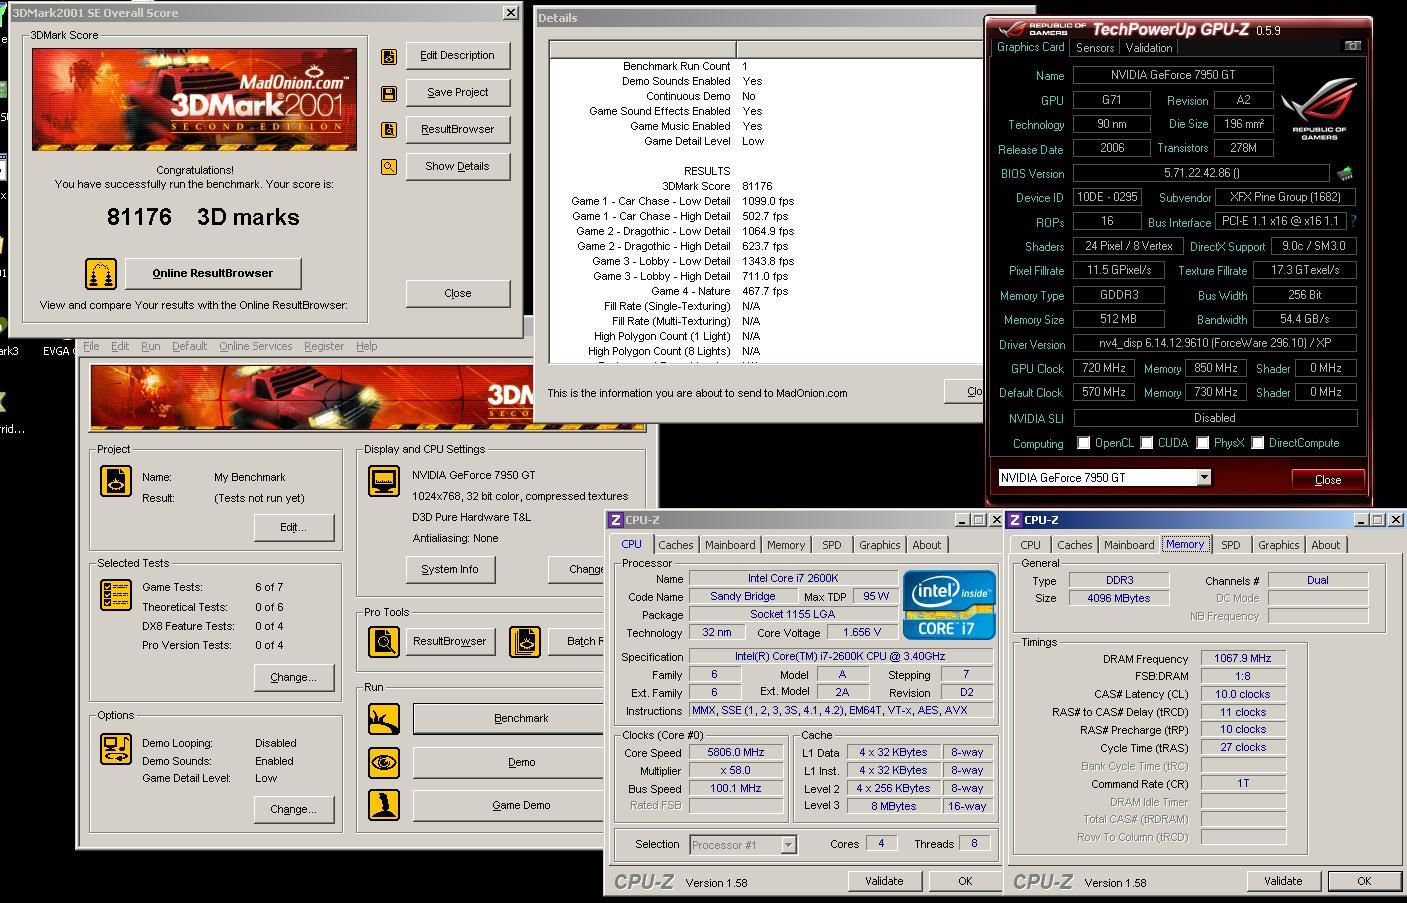Click the Core Speed 5806.0 MHz value
This screenshot has width=1407, height=903.
(736, 752)
